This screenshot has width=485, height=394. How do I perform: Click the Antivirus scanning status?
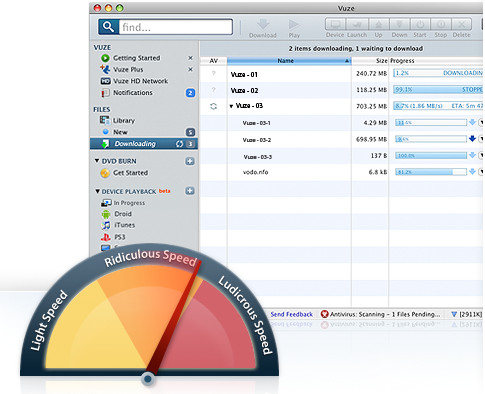click(380, 314)
